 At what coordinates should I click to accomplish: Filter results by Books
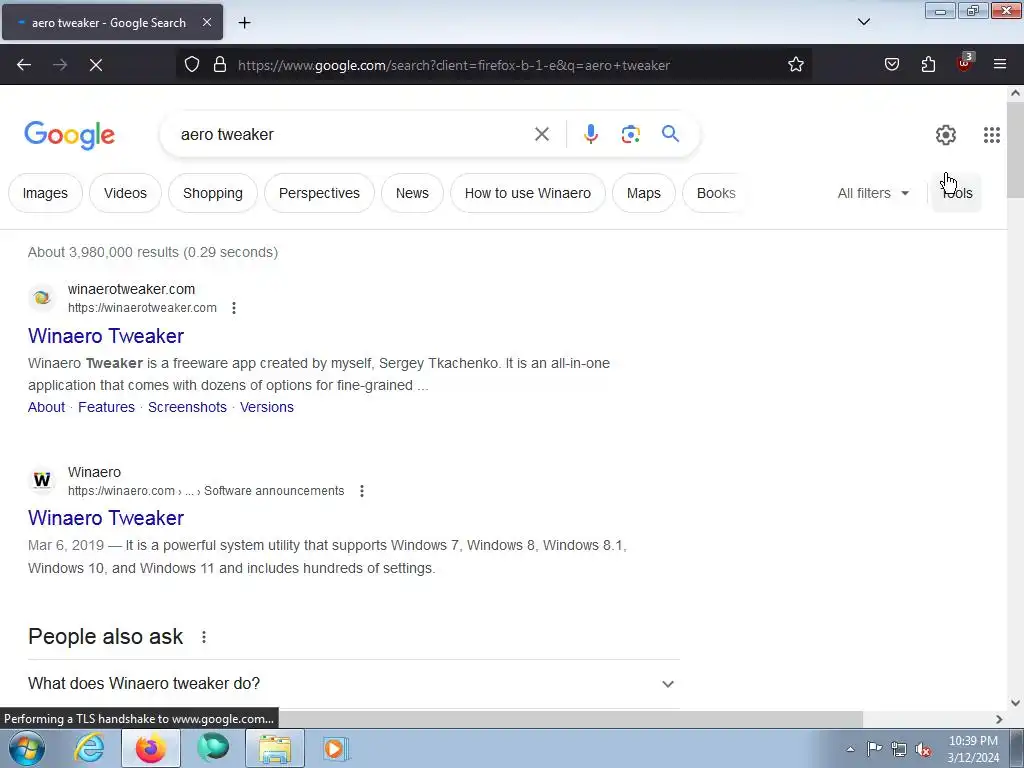tap(716, 193)
